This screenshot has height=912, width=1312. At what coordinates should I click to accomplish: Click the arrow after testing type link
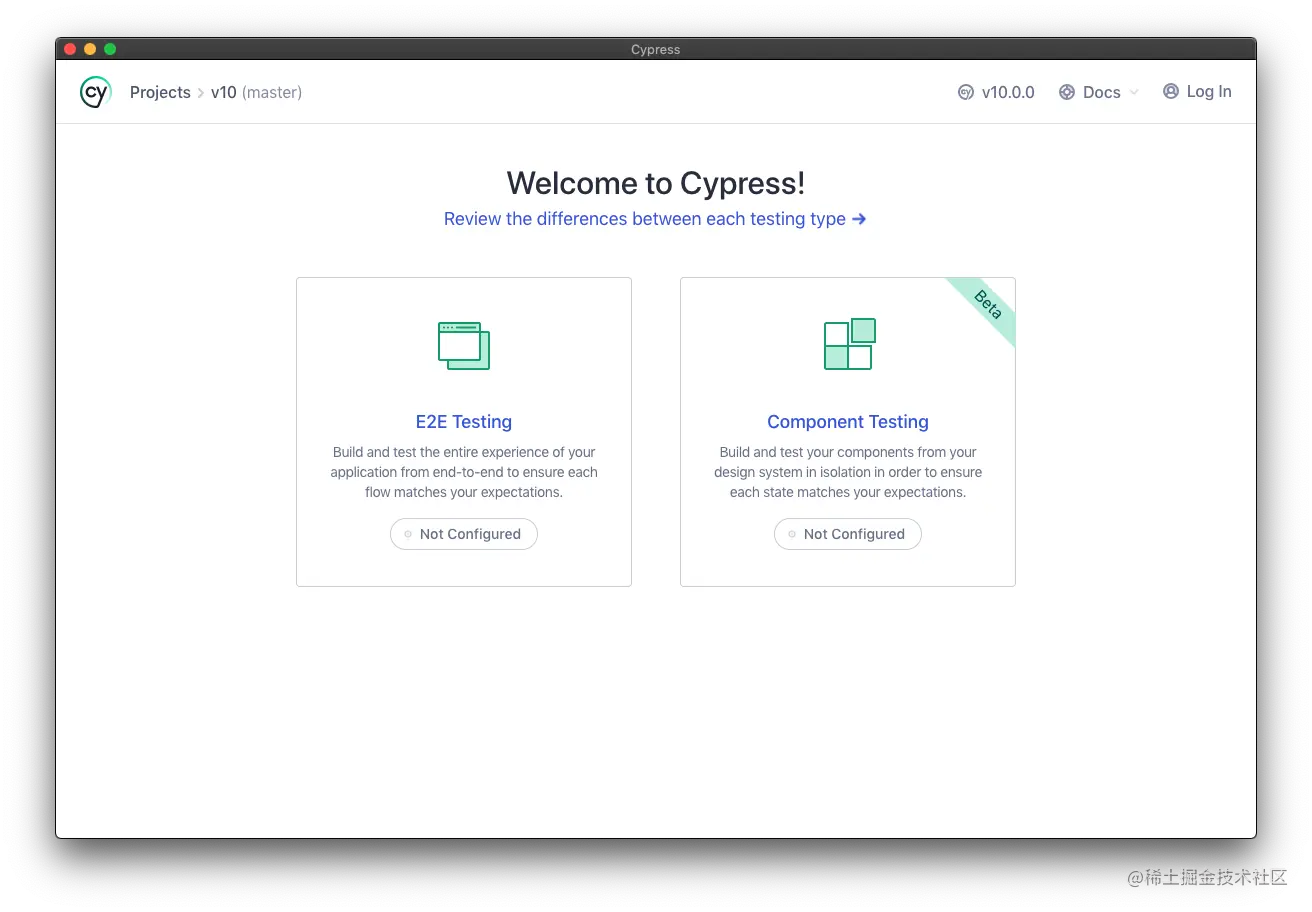coord(859,219)
